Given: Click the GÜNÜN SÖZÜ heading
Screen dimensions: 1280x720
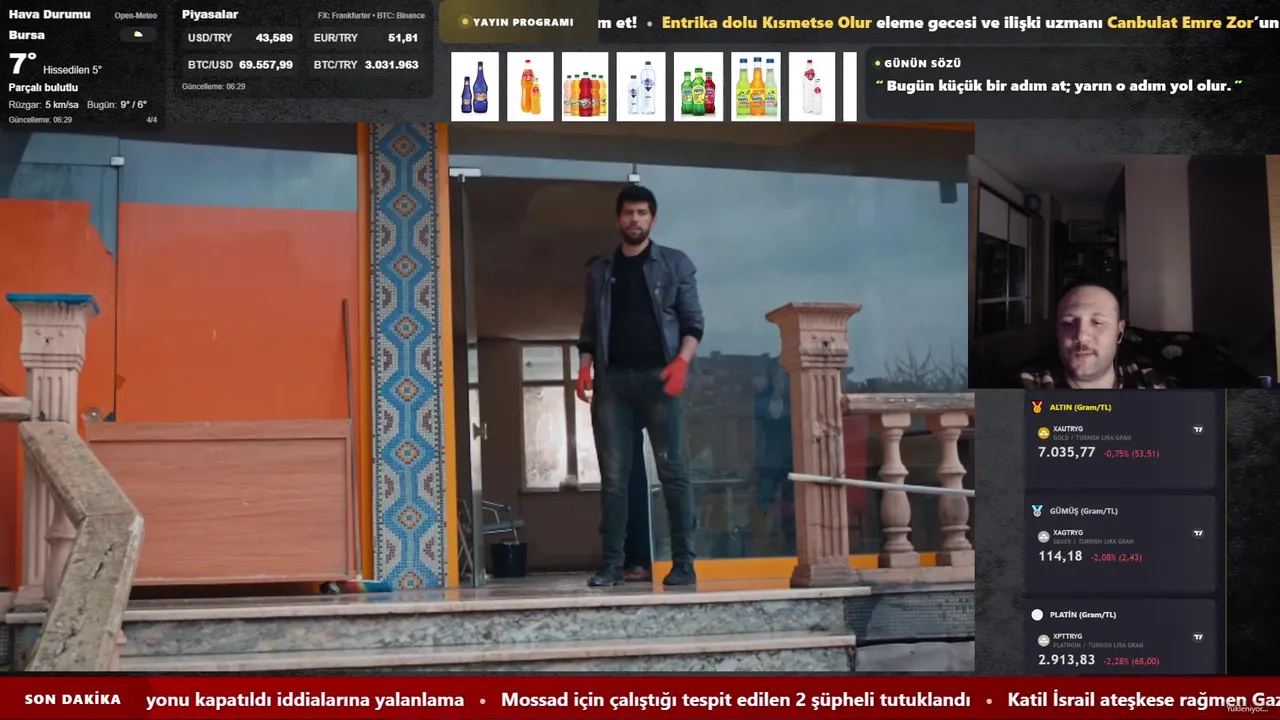Looking at the screenshot, I should 922,63.
